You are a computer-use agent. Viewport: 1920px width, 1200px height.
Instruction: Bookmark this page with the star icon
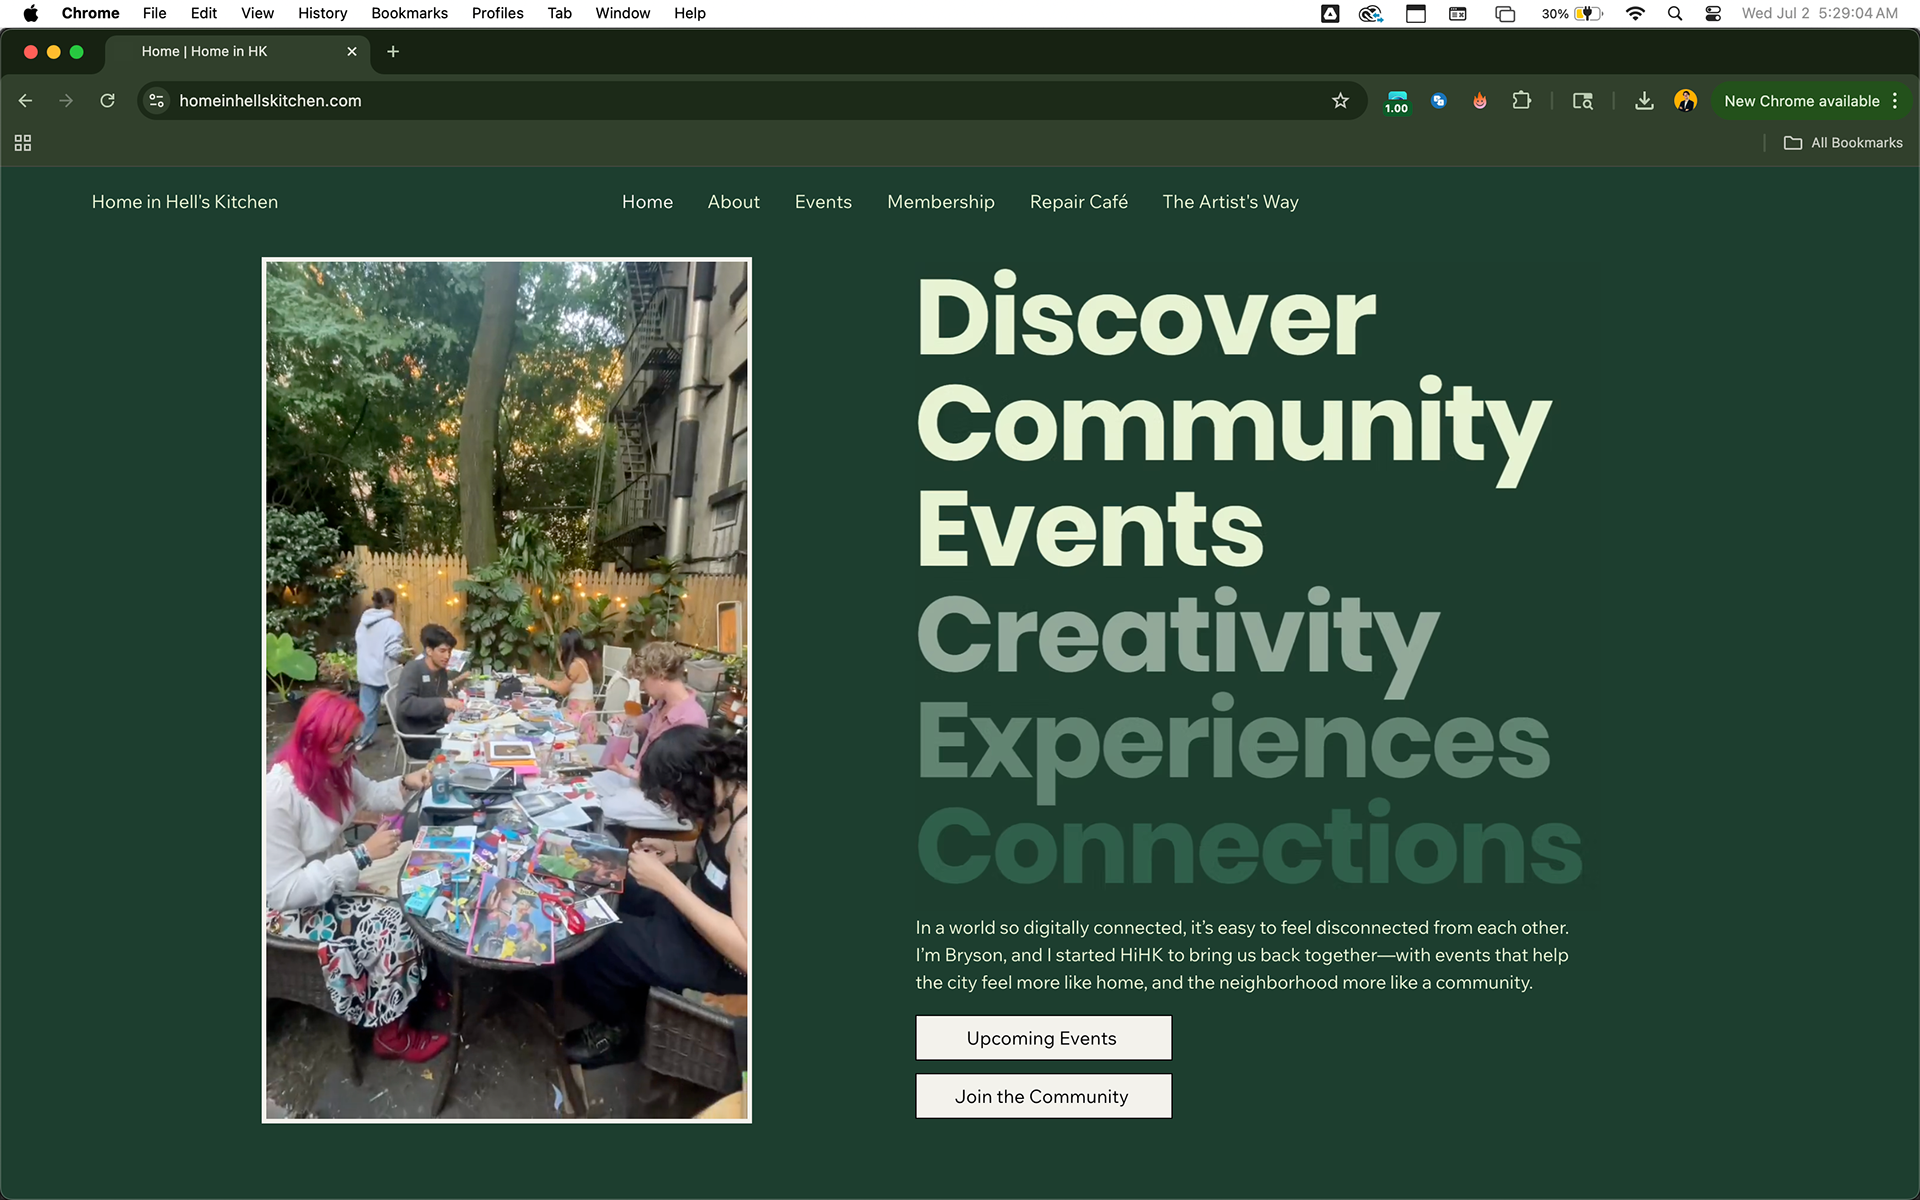point(1340,101)
